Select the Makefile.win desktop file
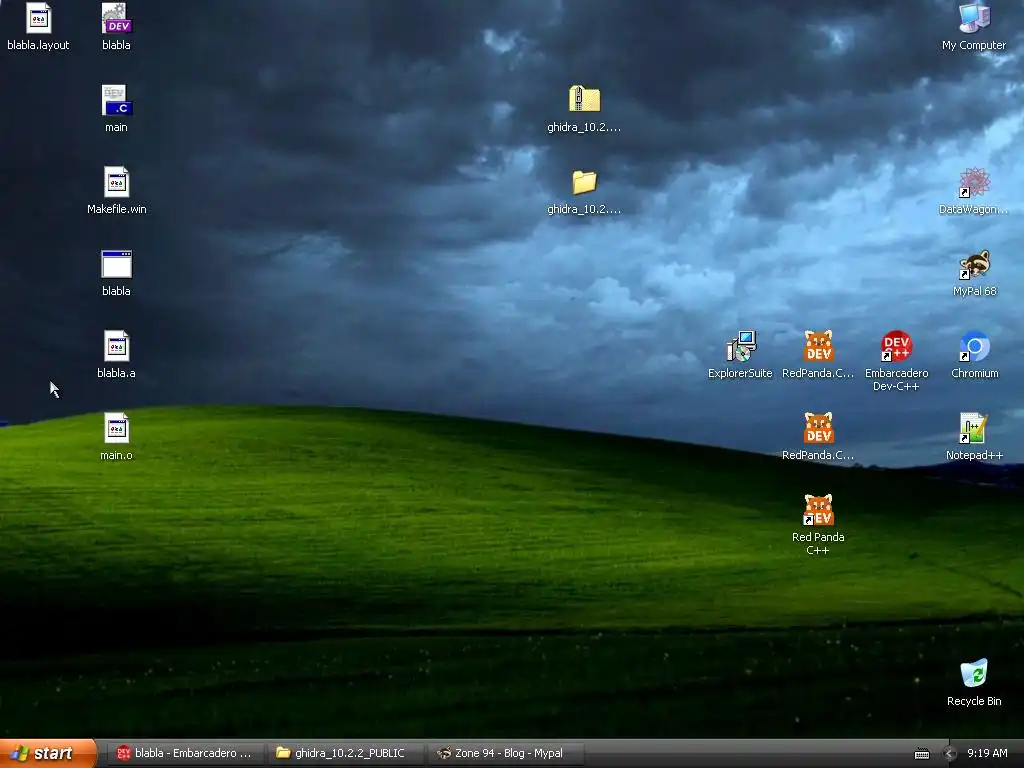This screenshot has width=1024, height=768. [116, 182]
